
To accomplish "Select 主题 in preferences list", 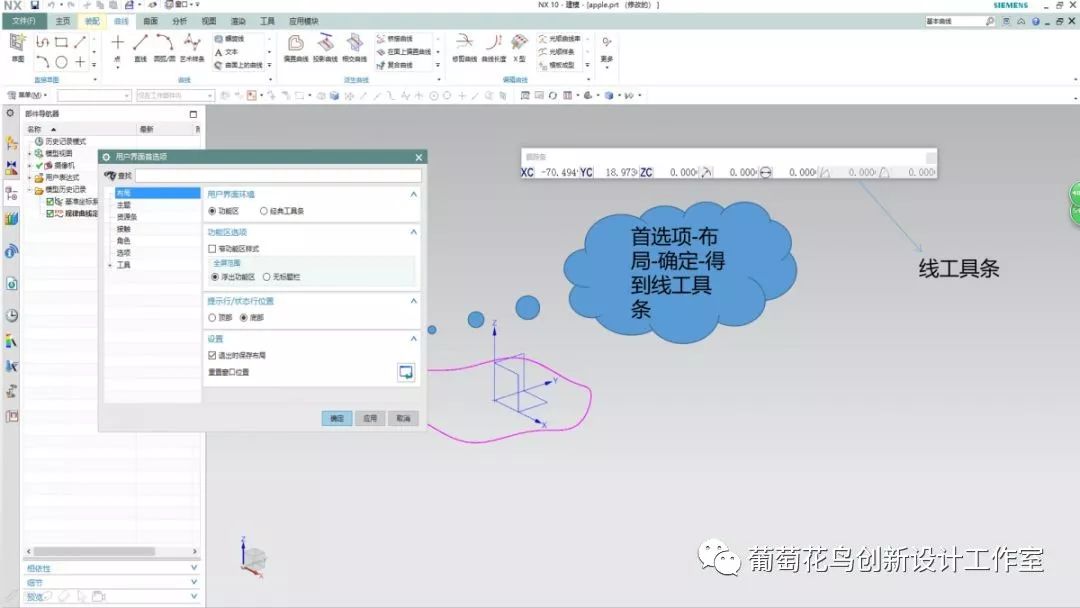I will pos(123,205).
